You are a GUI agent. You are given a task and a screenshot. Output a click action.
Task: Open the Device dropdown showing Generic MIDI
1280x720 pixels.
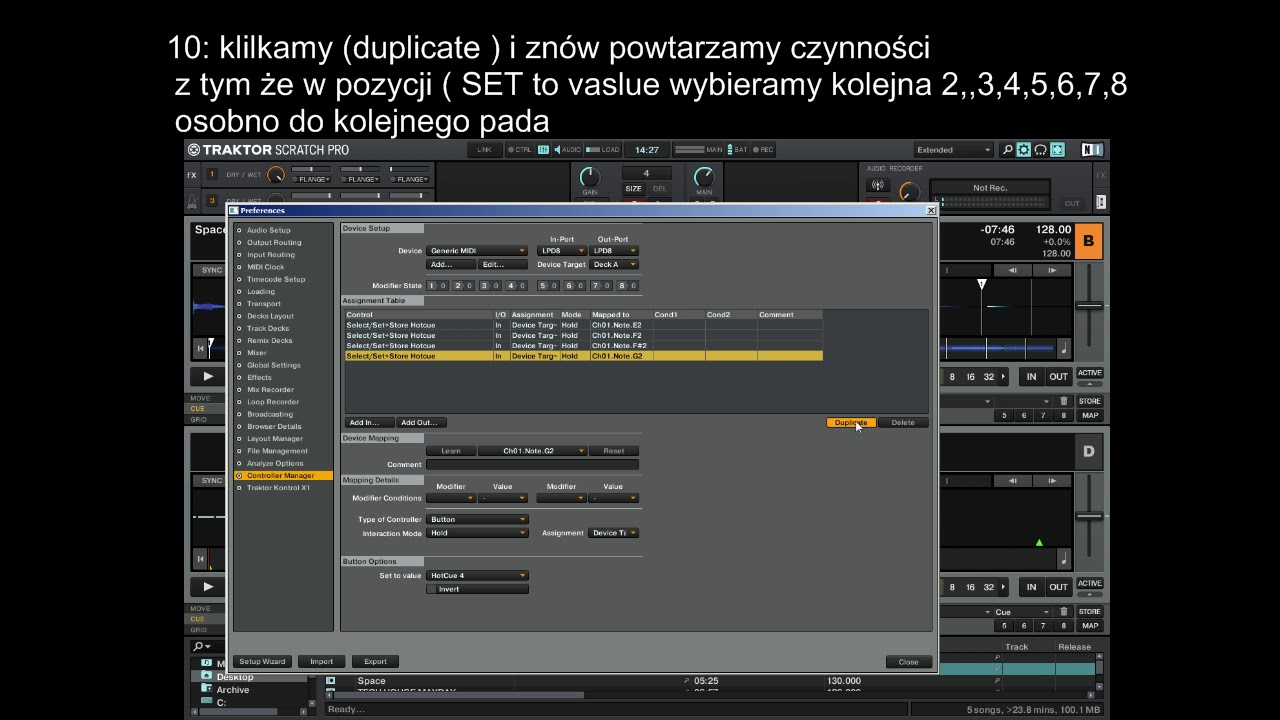(477, 251)
